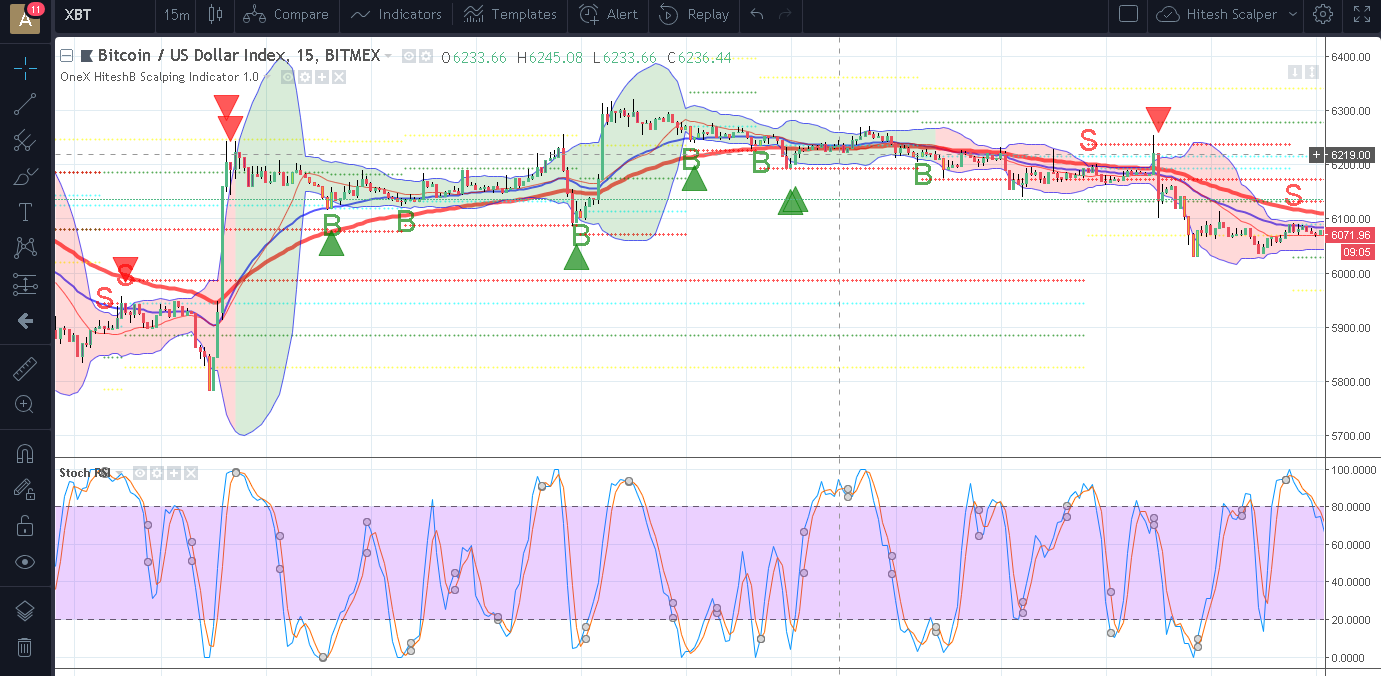Collapse the chart legend with the minus control

pos(66,55)
